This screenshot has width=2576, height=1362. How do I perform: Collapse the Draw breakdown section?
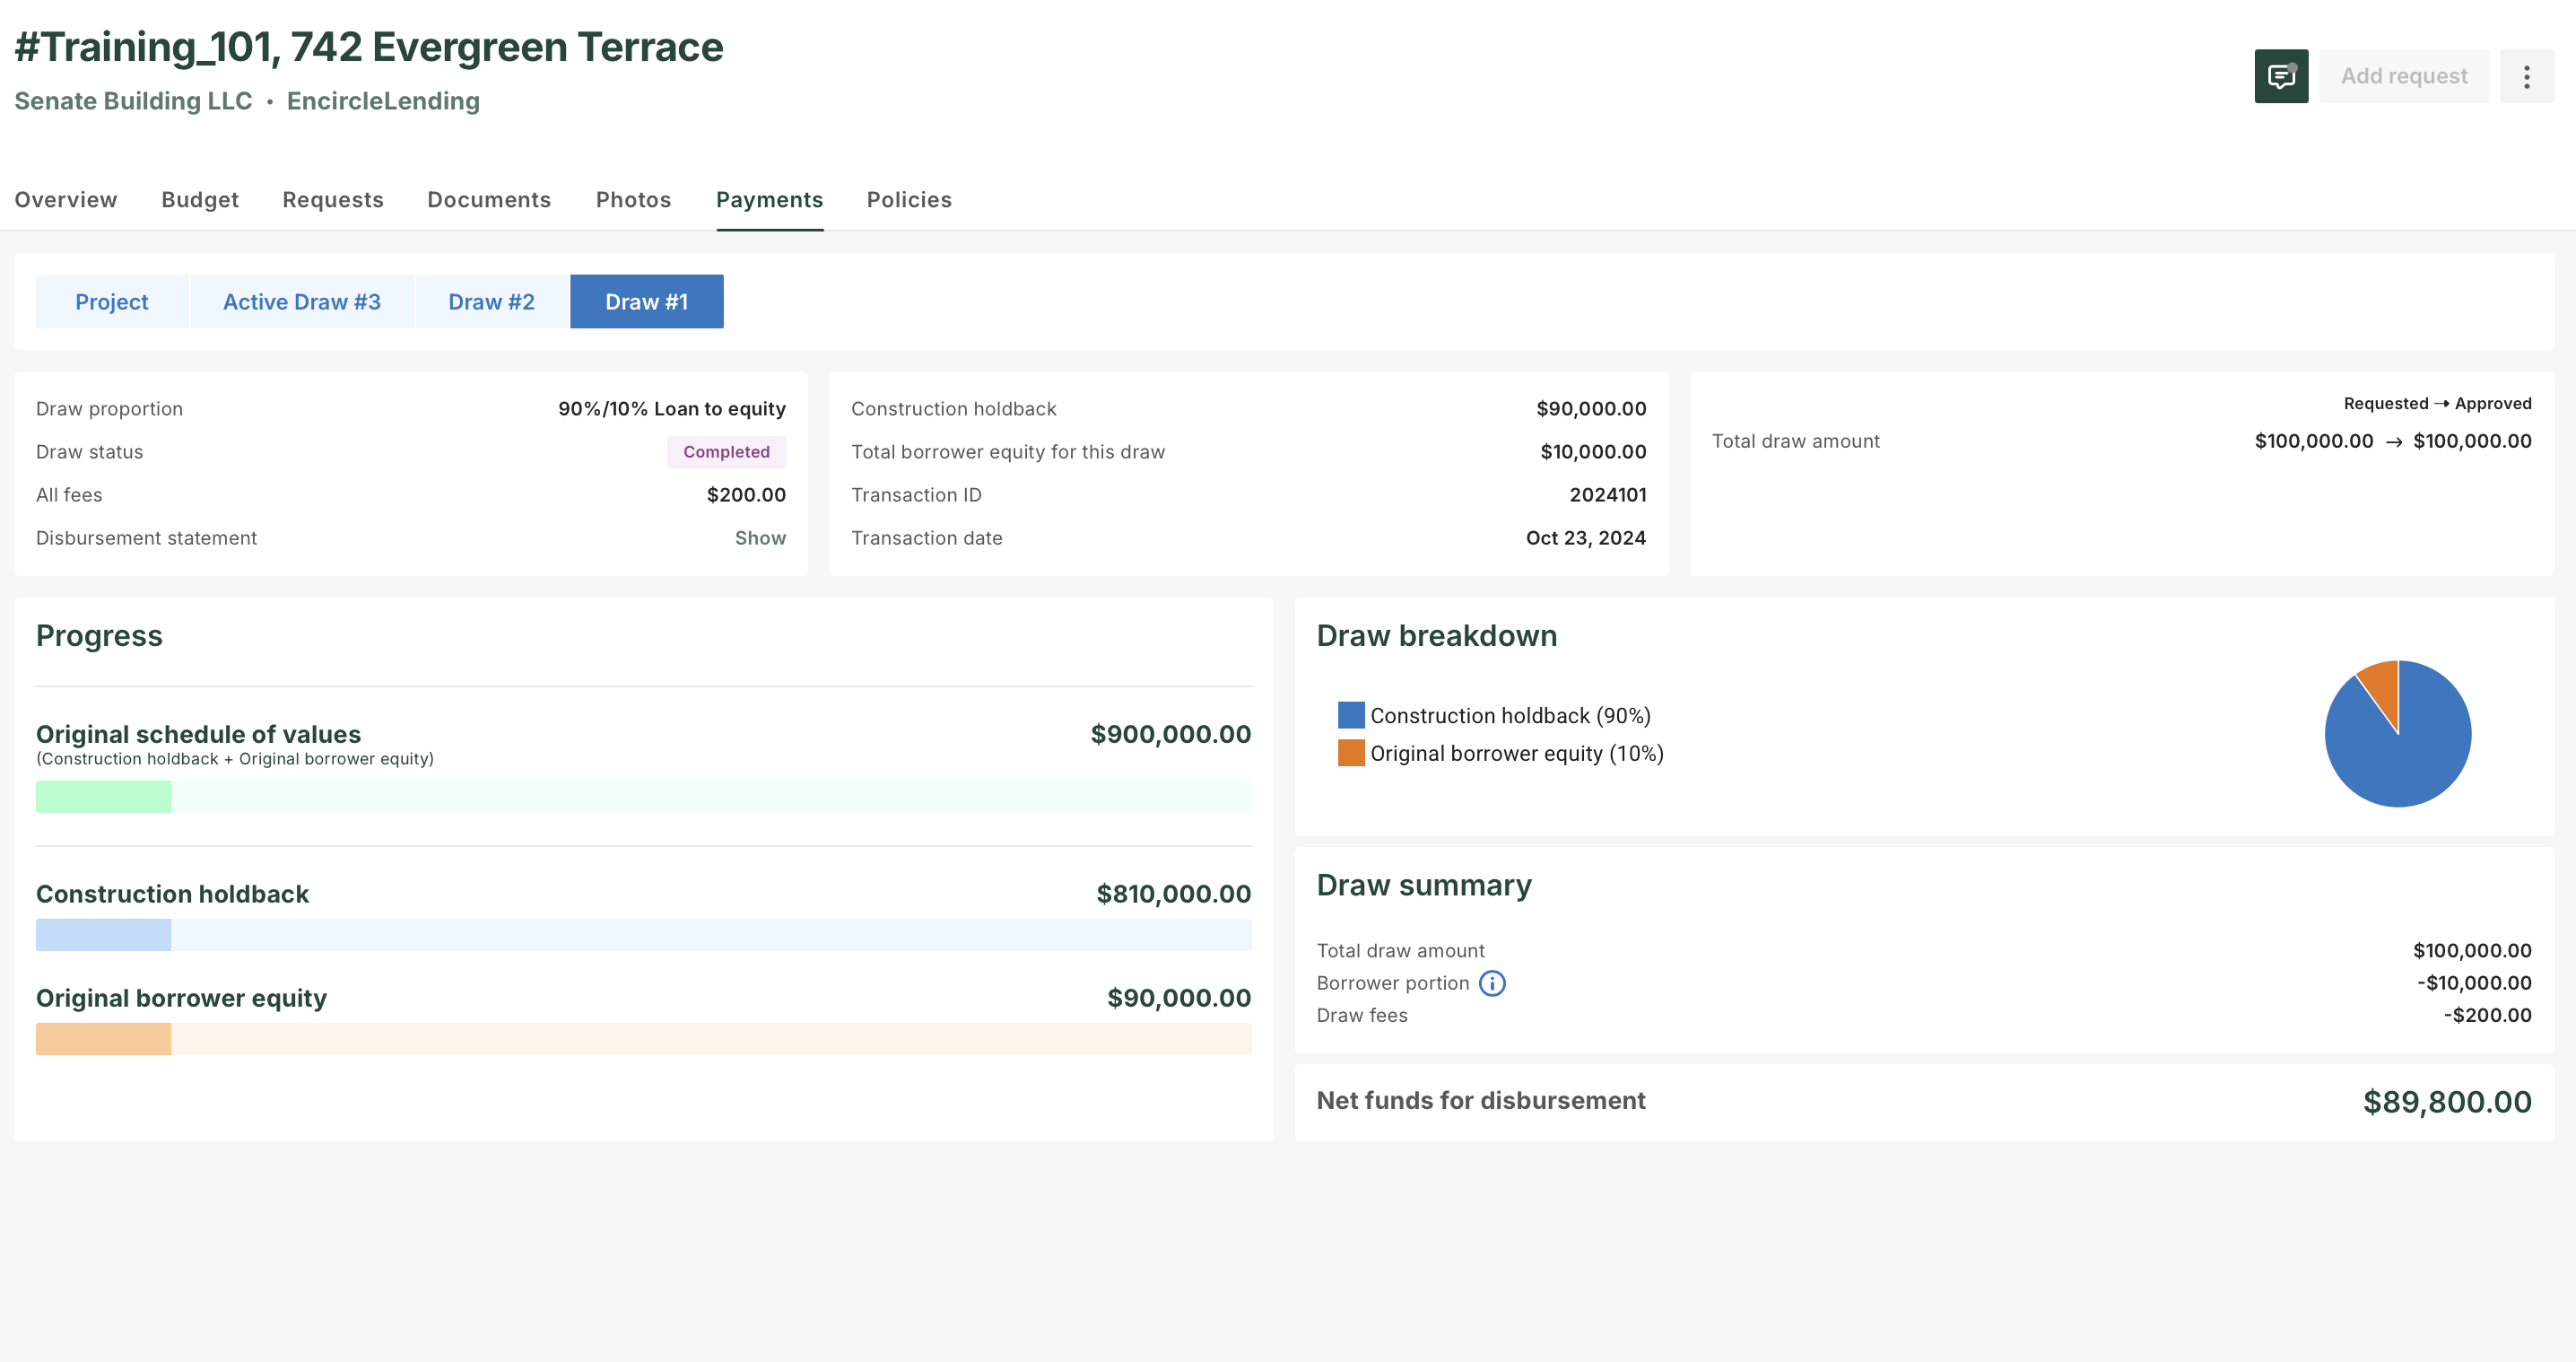(x=1437, y=635)
